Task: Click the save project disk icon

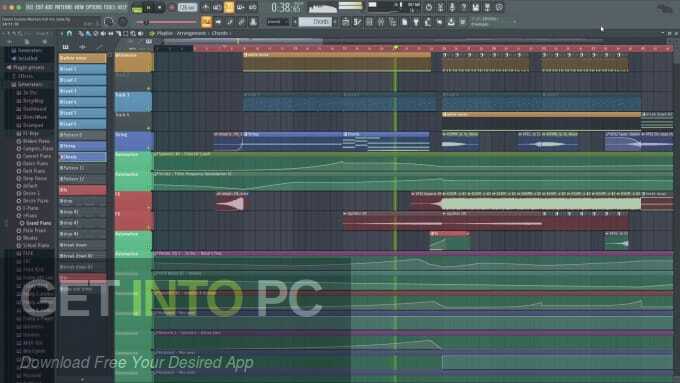Action: click(x=476, y=7)
